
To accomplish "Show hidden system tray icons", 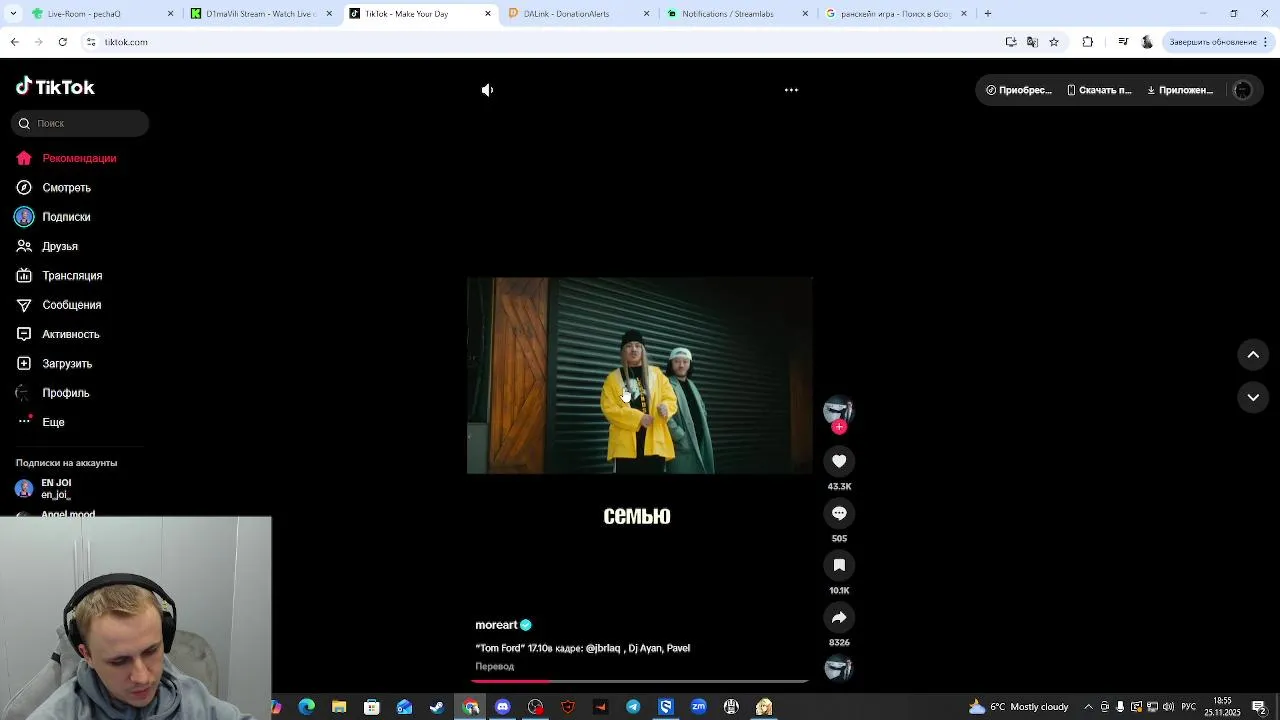I will 1089,707.
